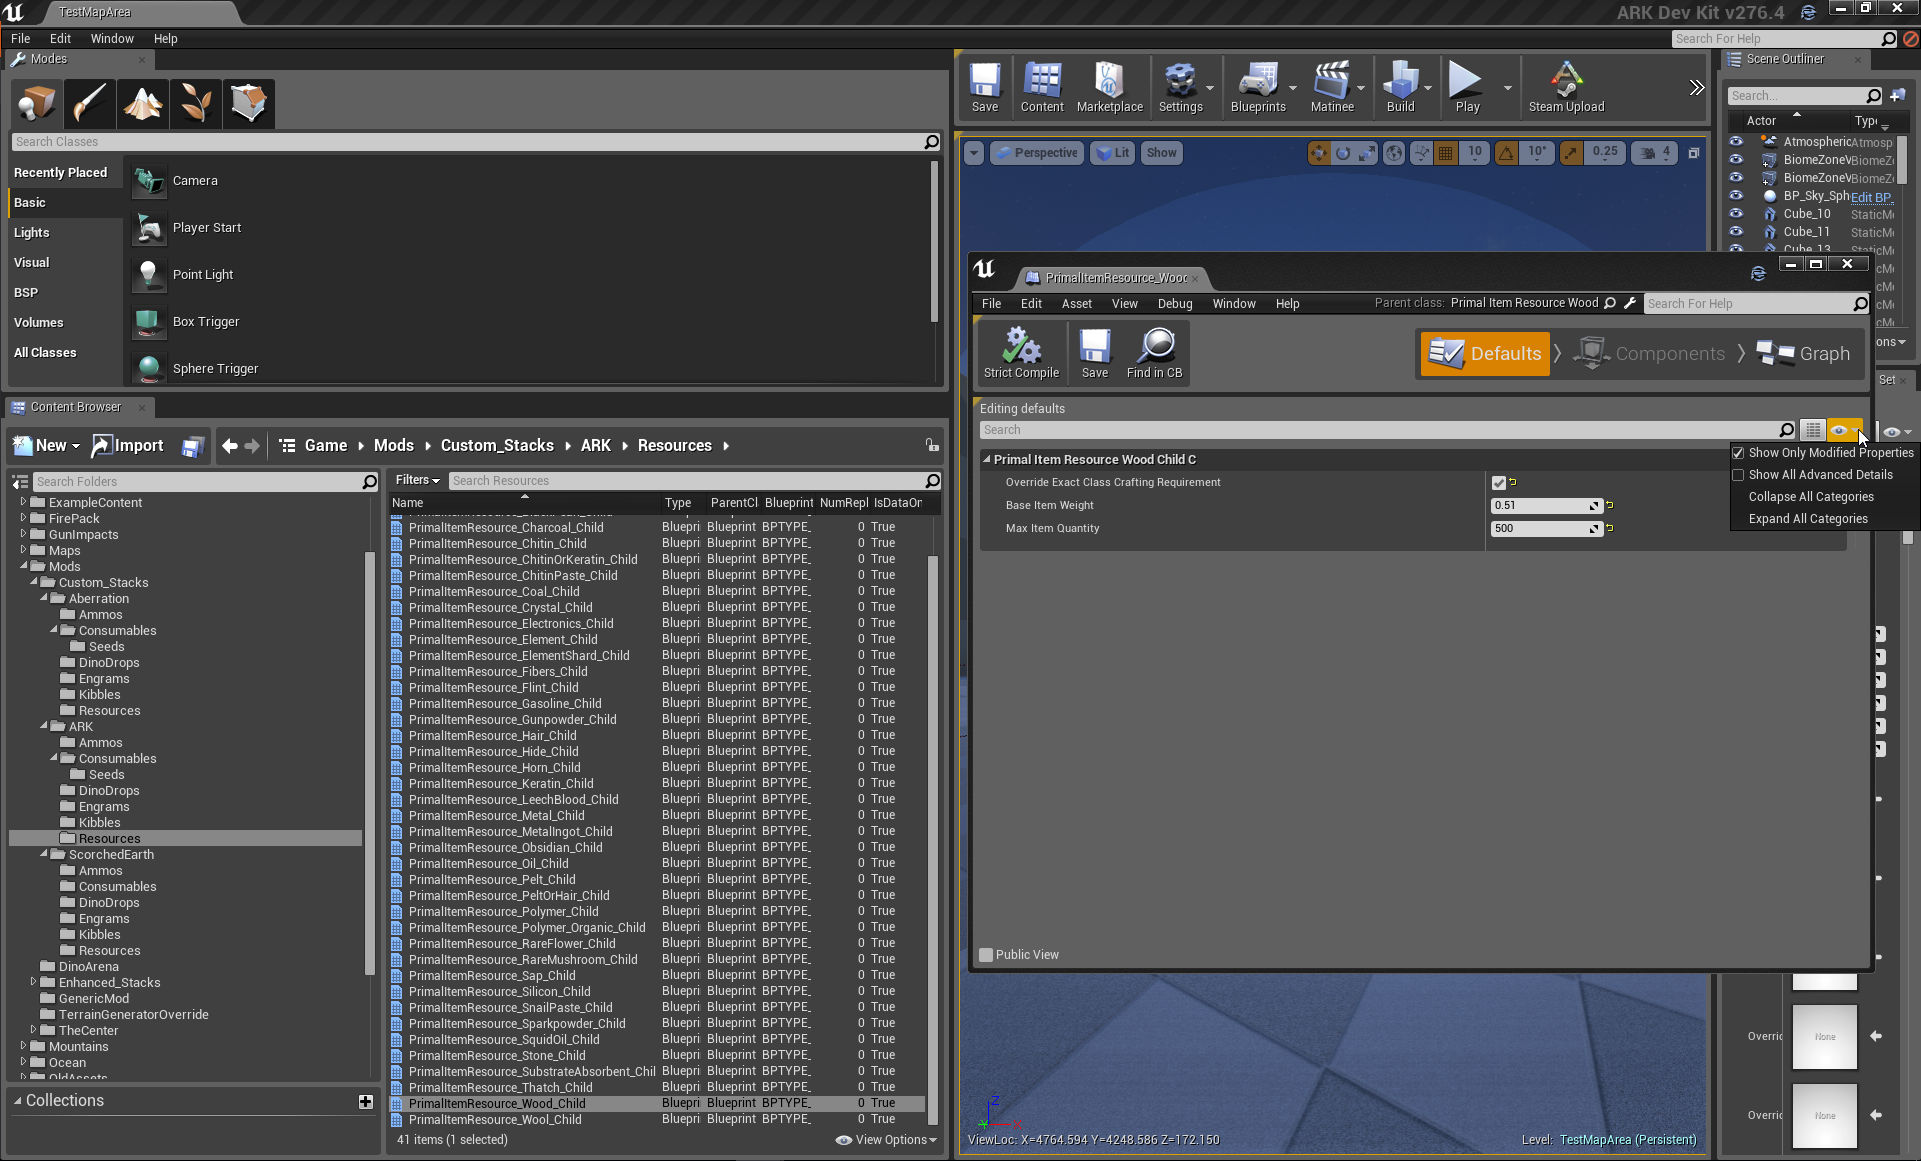The height and width of the screenshot is (1161, 1921).
Task: Click the Import button
Action: 128,446
